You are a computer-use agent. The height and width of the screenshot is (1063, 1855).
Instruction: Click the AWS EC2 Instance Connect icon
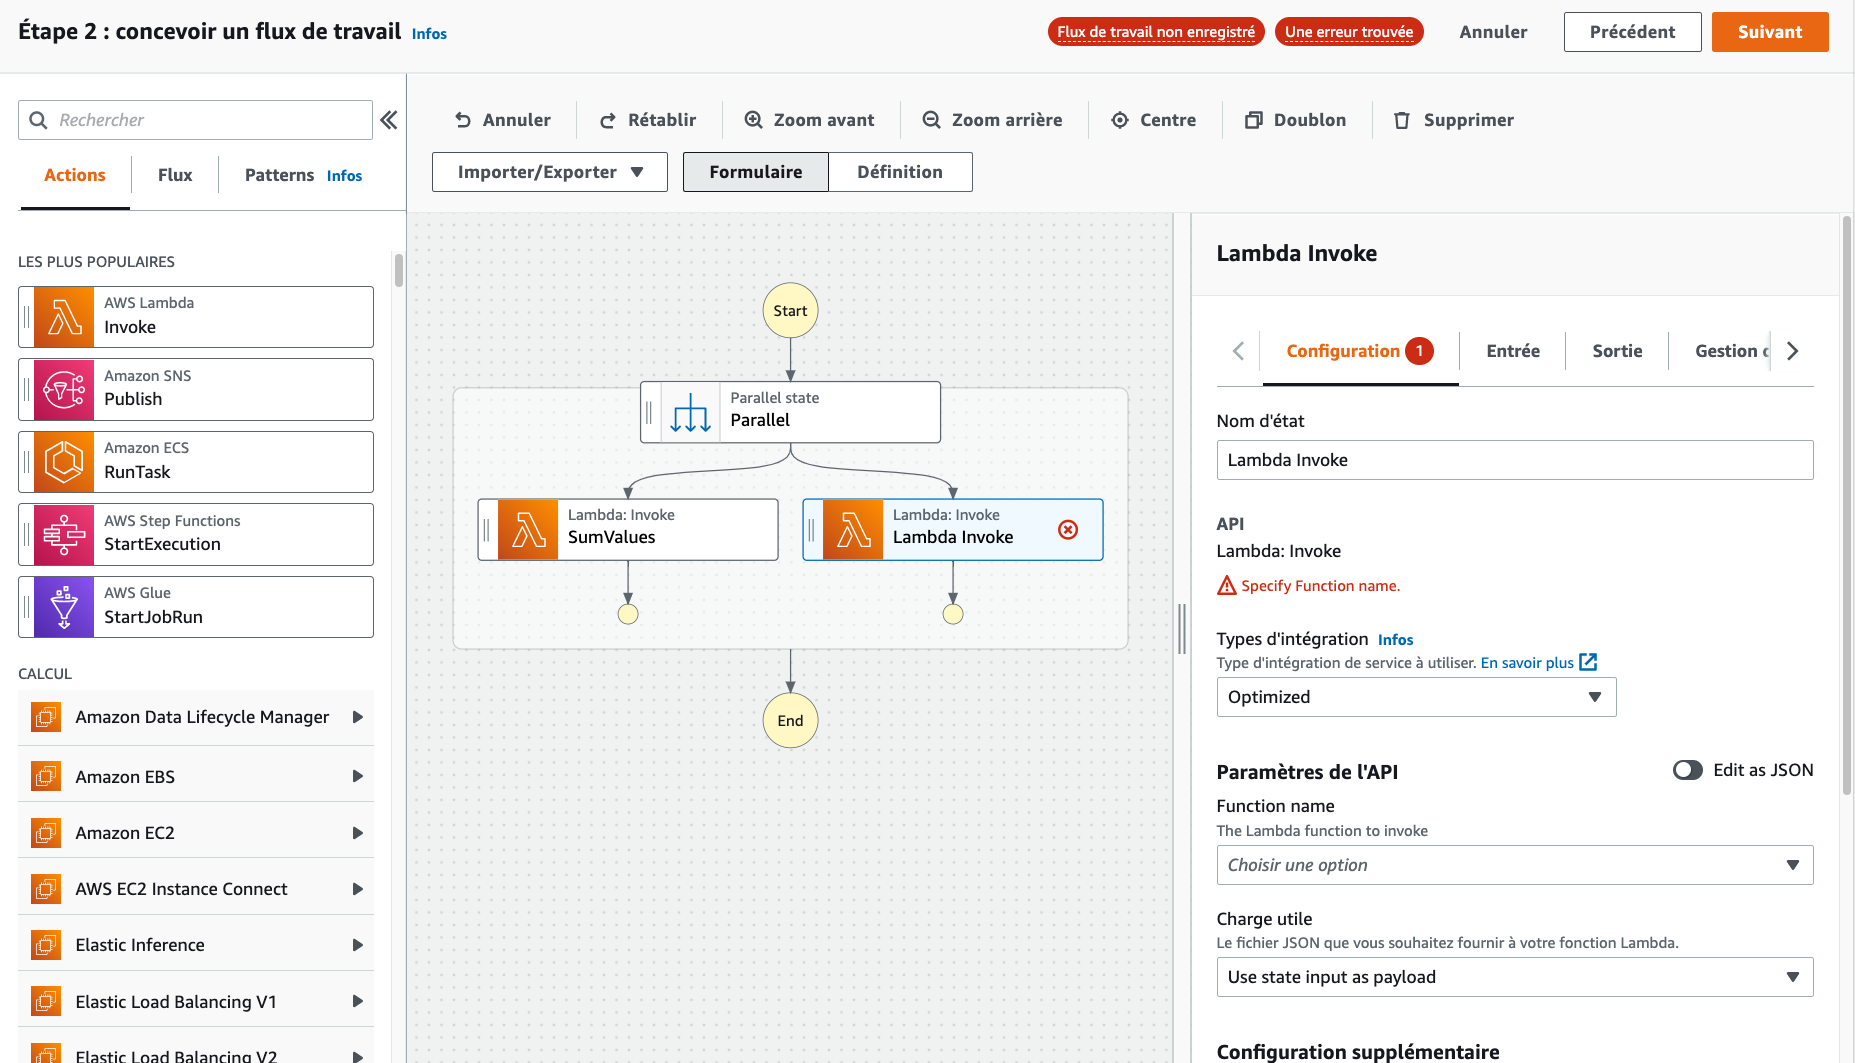tap(46, 889)
